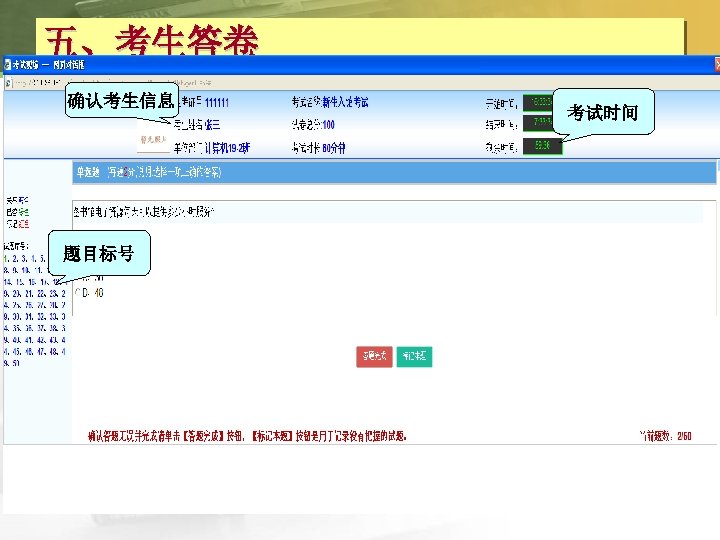Go to question number 23
The width and height of the screenshot is (720, 540).
(53, 294)
